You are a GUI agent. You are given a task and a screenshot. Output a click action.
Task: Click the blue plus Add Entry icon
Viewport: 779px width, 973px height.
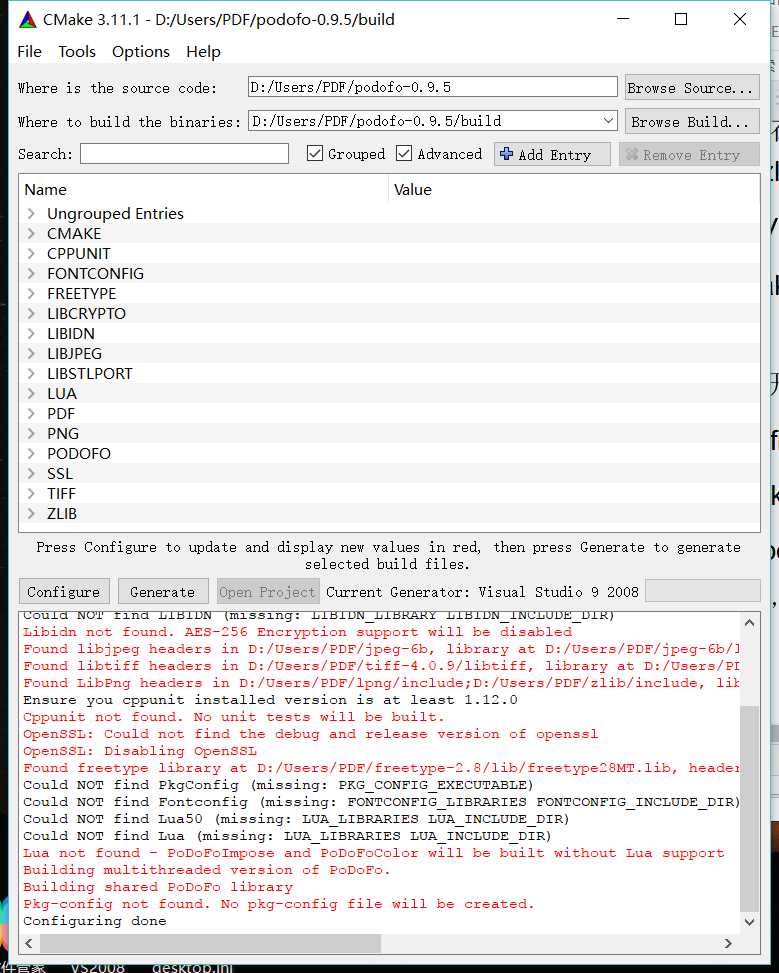click(507, 154)
